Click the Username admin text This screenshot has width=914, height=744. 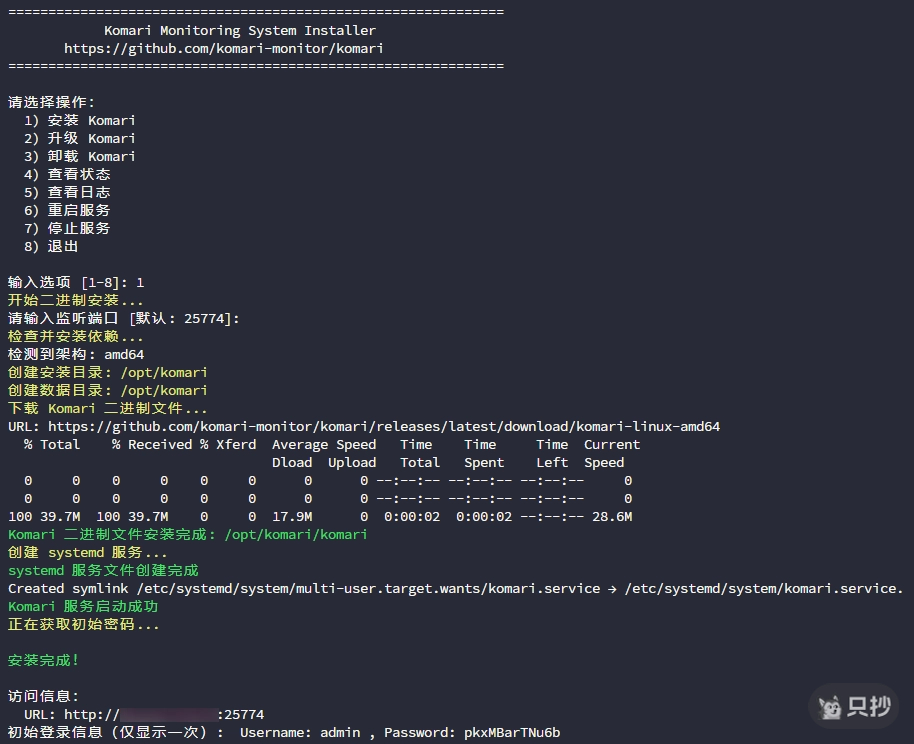(x=300, y=732)
